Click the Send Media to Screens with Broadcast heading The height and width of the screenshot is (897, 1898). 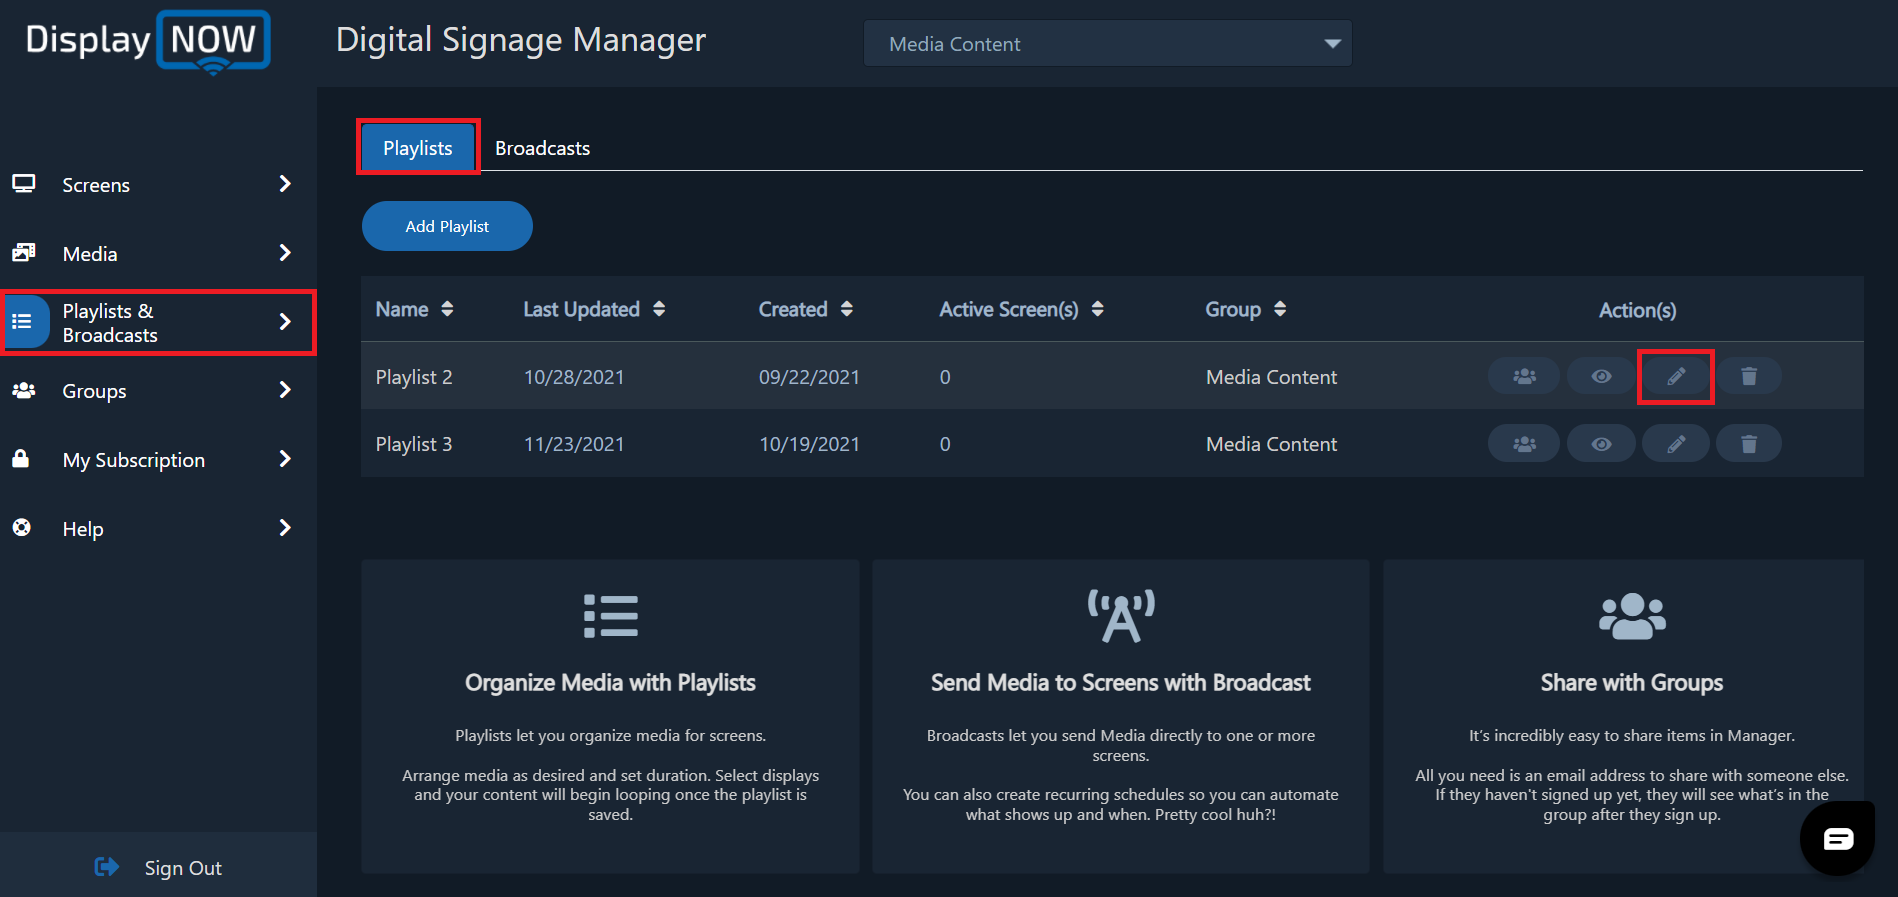click(x=1121, y=683)
